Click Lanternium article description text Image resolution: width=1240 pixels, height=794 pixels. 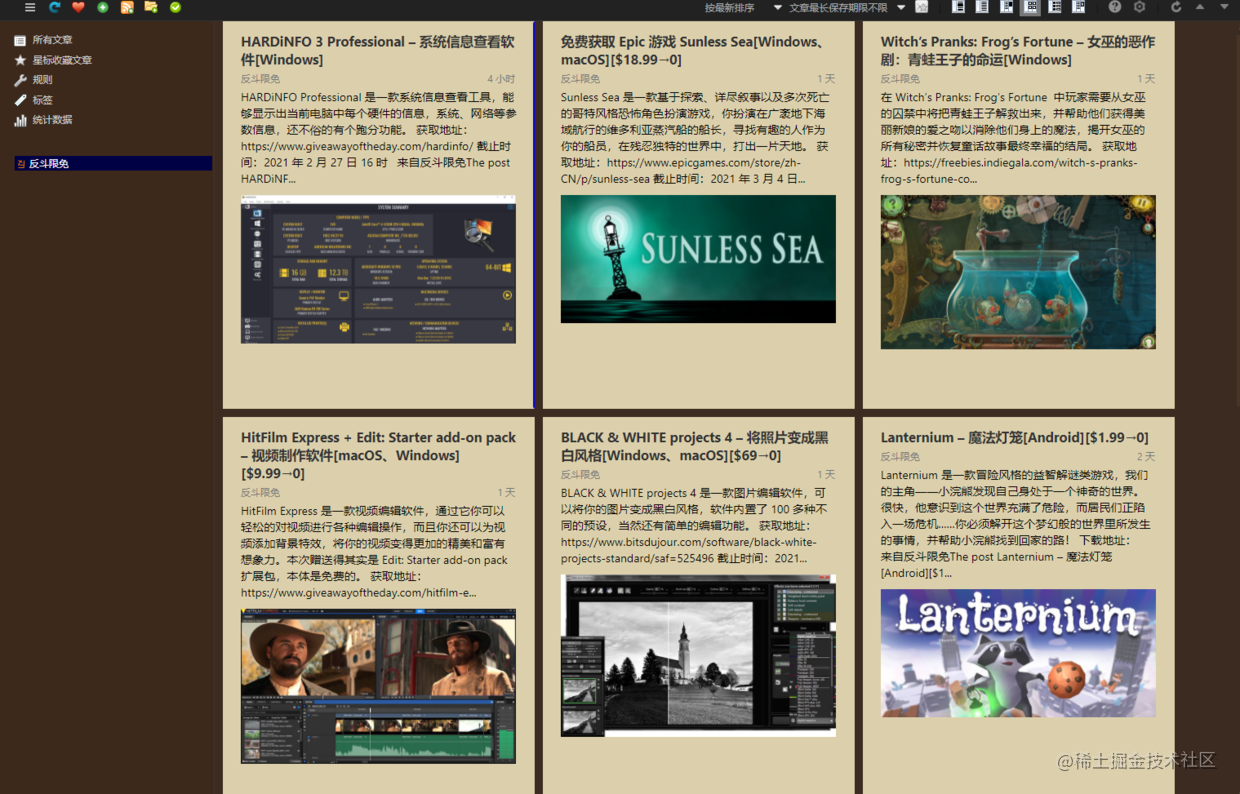point(1018,524)
